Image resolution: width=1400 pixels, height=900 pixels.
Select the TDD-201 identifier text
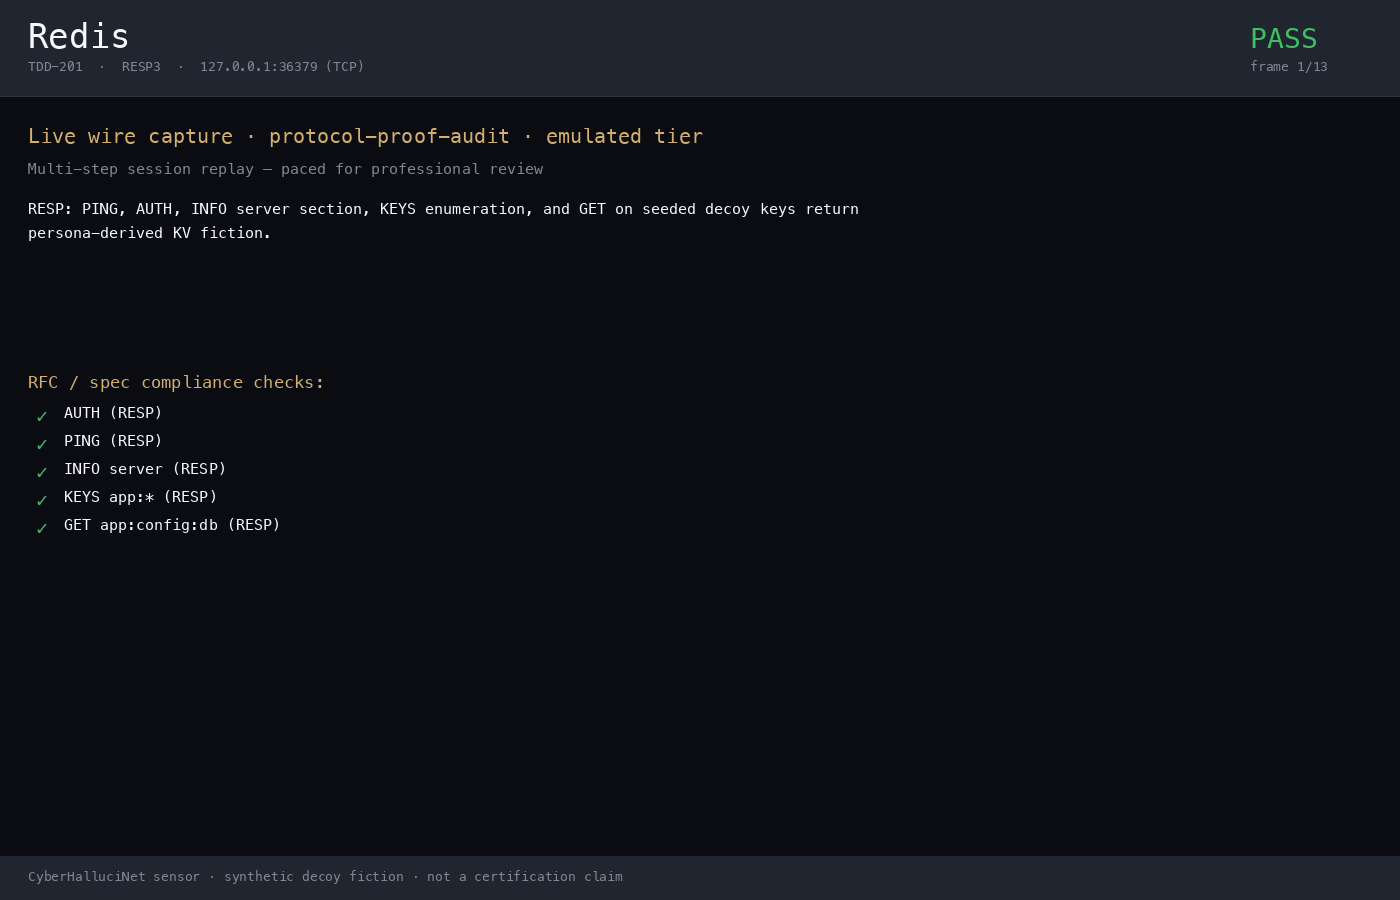[55, 67]
